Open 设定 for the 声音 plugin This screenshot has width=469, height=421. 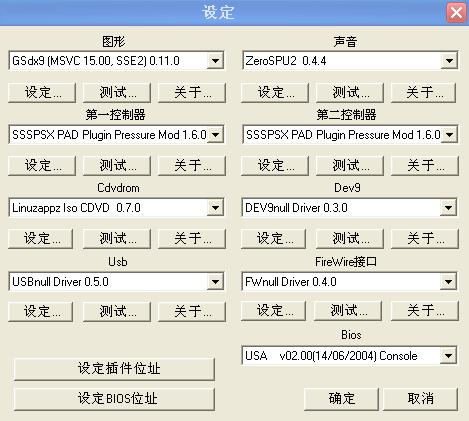click(275, 92)
